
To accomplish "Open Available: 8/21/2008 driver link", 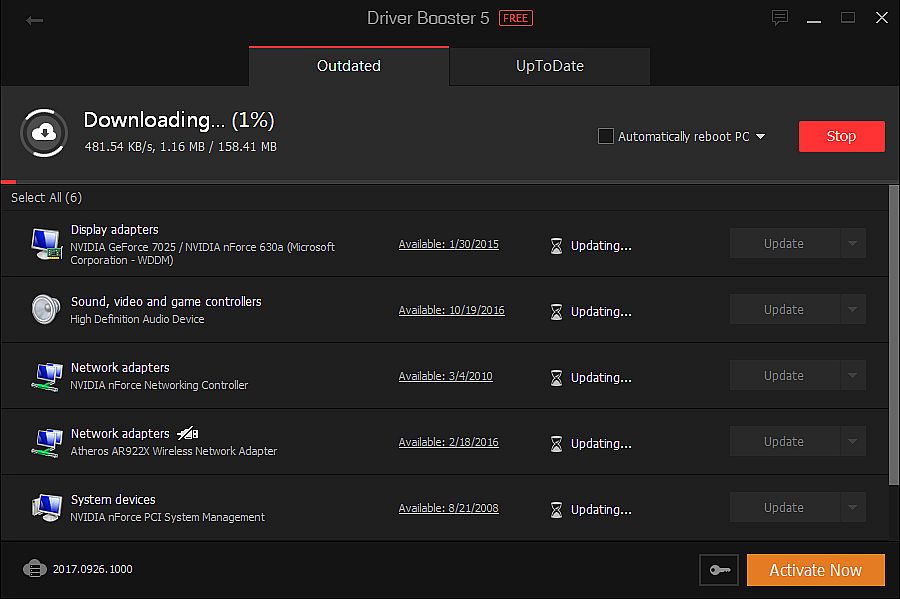I will (x=449, y=508).
